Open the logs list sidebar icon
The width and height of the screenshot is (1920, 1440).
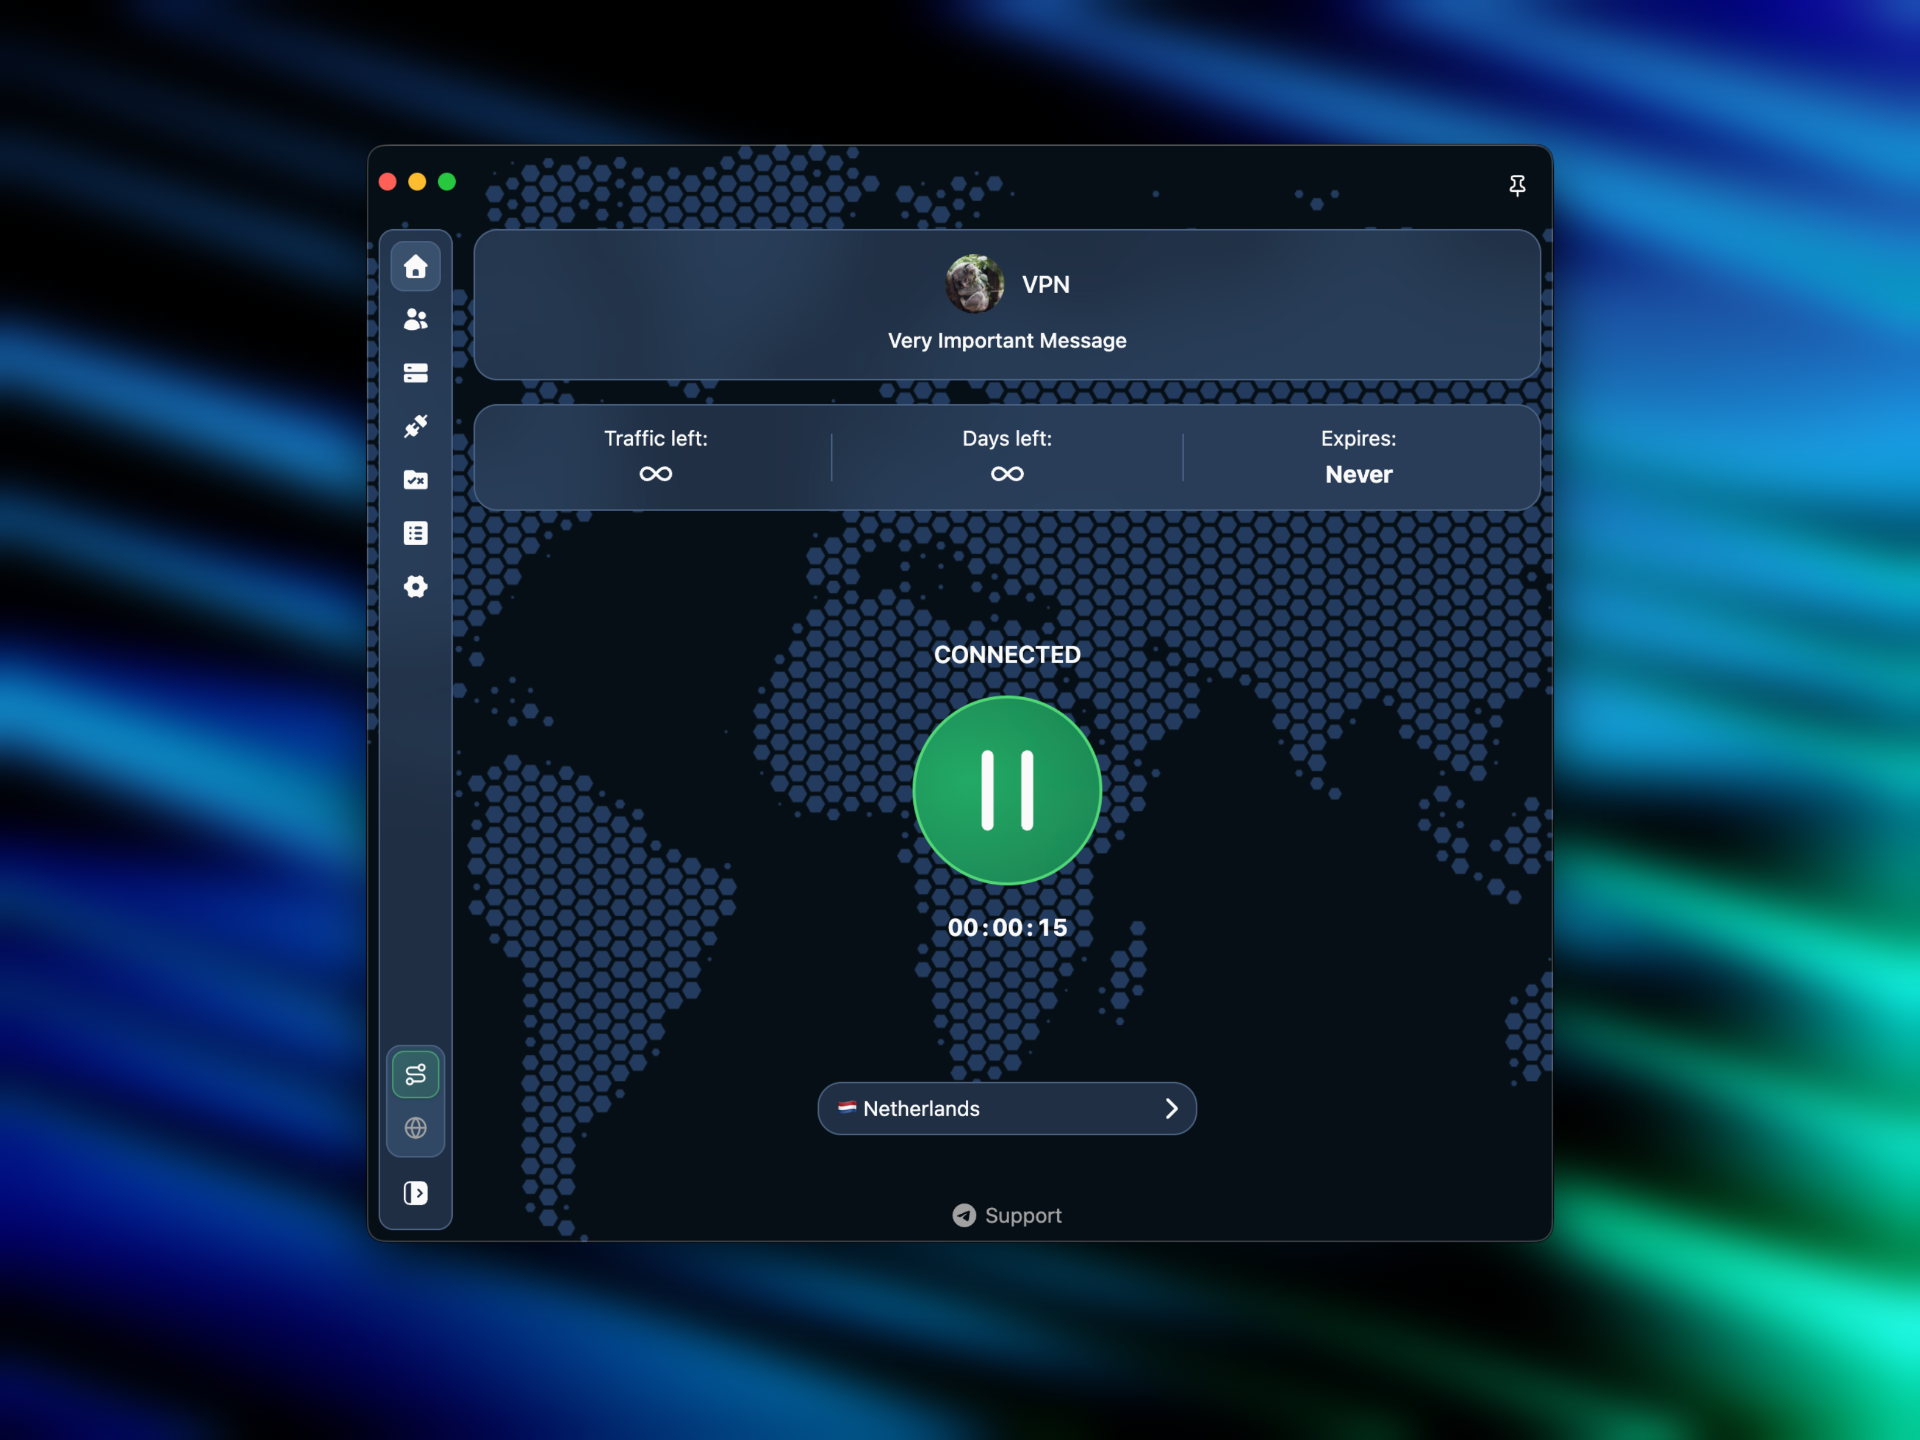pos(415,533)
